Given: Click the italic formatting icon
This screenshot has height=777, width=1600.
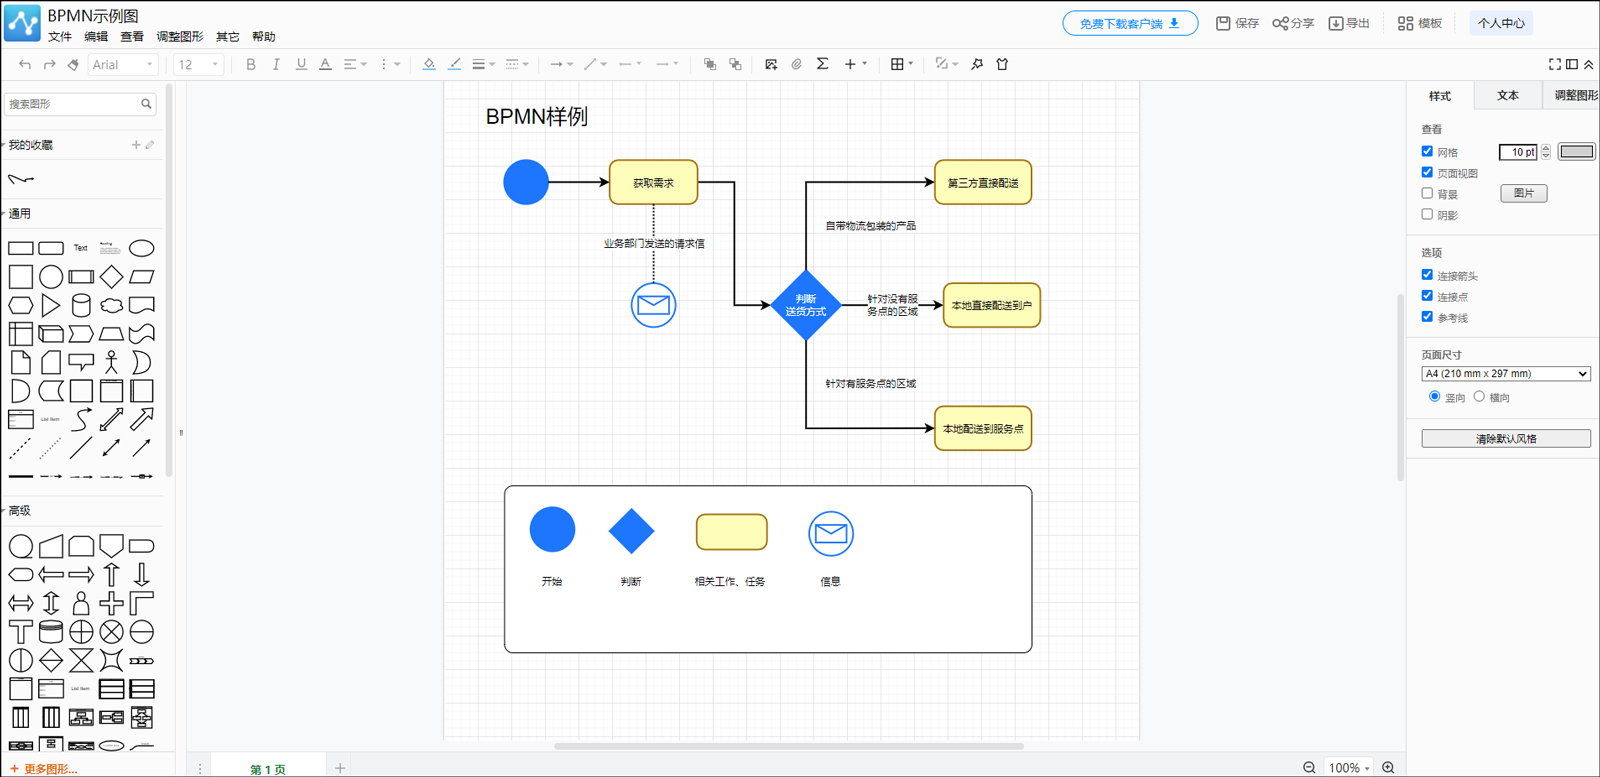Looking at the screenshot, I should [276, 65].
